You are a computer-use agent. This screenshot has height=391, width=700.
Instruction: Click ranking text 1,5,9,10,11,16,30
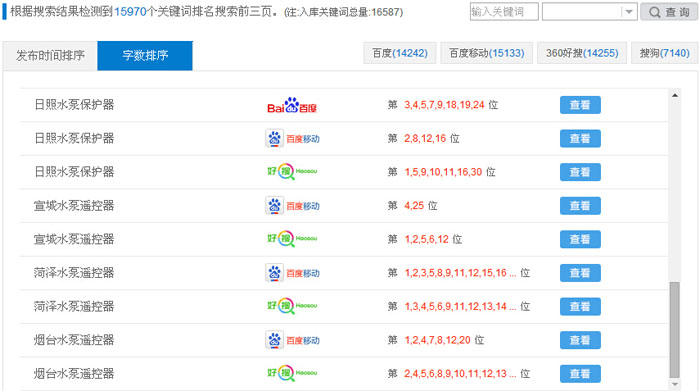[443, 172]
